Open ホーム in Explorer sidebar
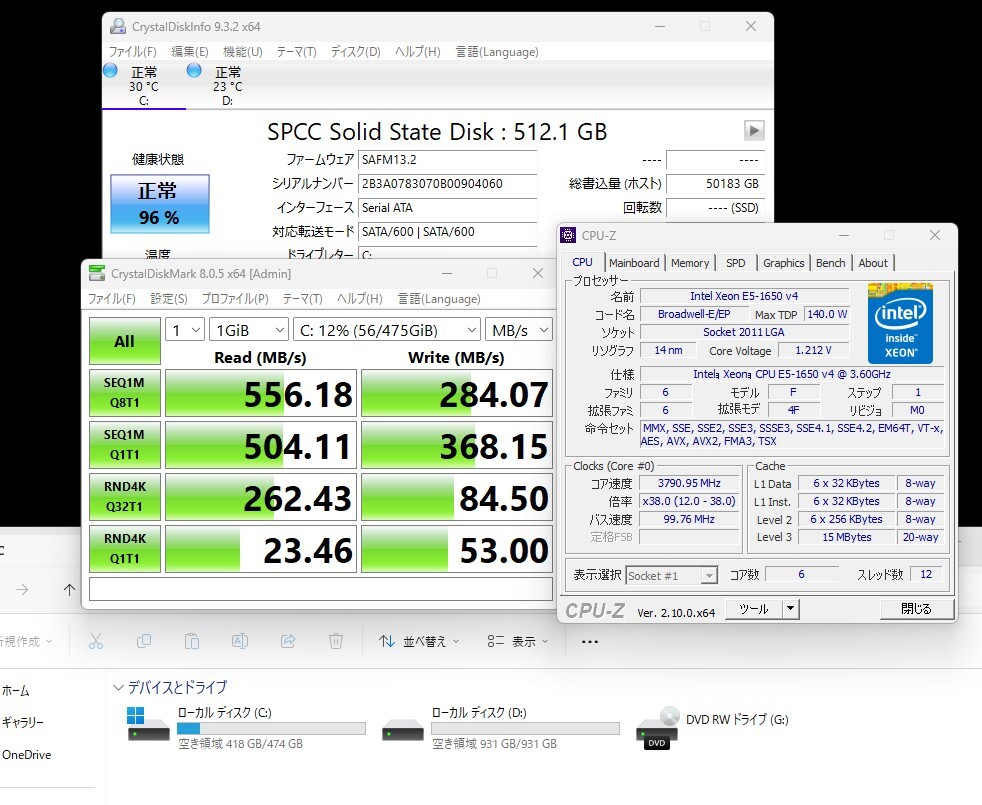 (x=16, y=690)
